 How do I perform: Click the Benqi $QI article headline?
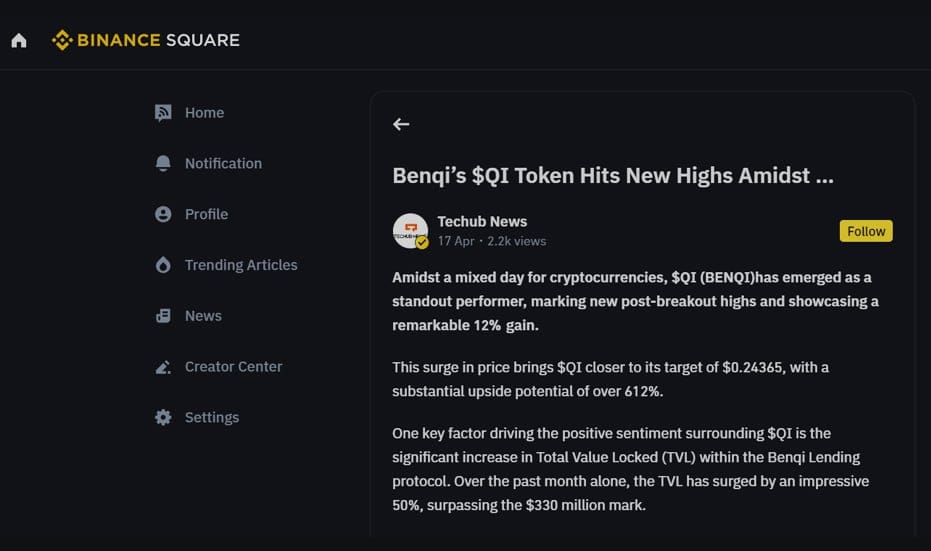coord(612,176)
